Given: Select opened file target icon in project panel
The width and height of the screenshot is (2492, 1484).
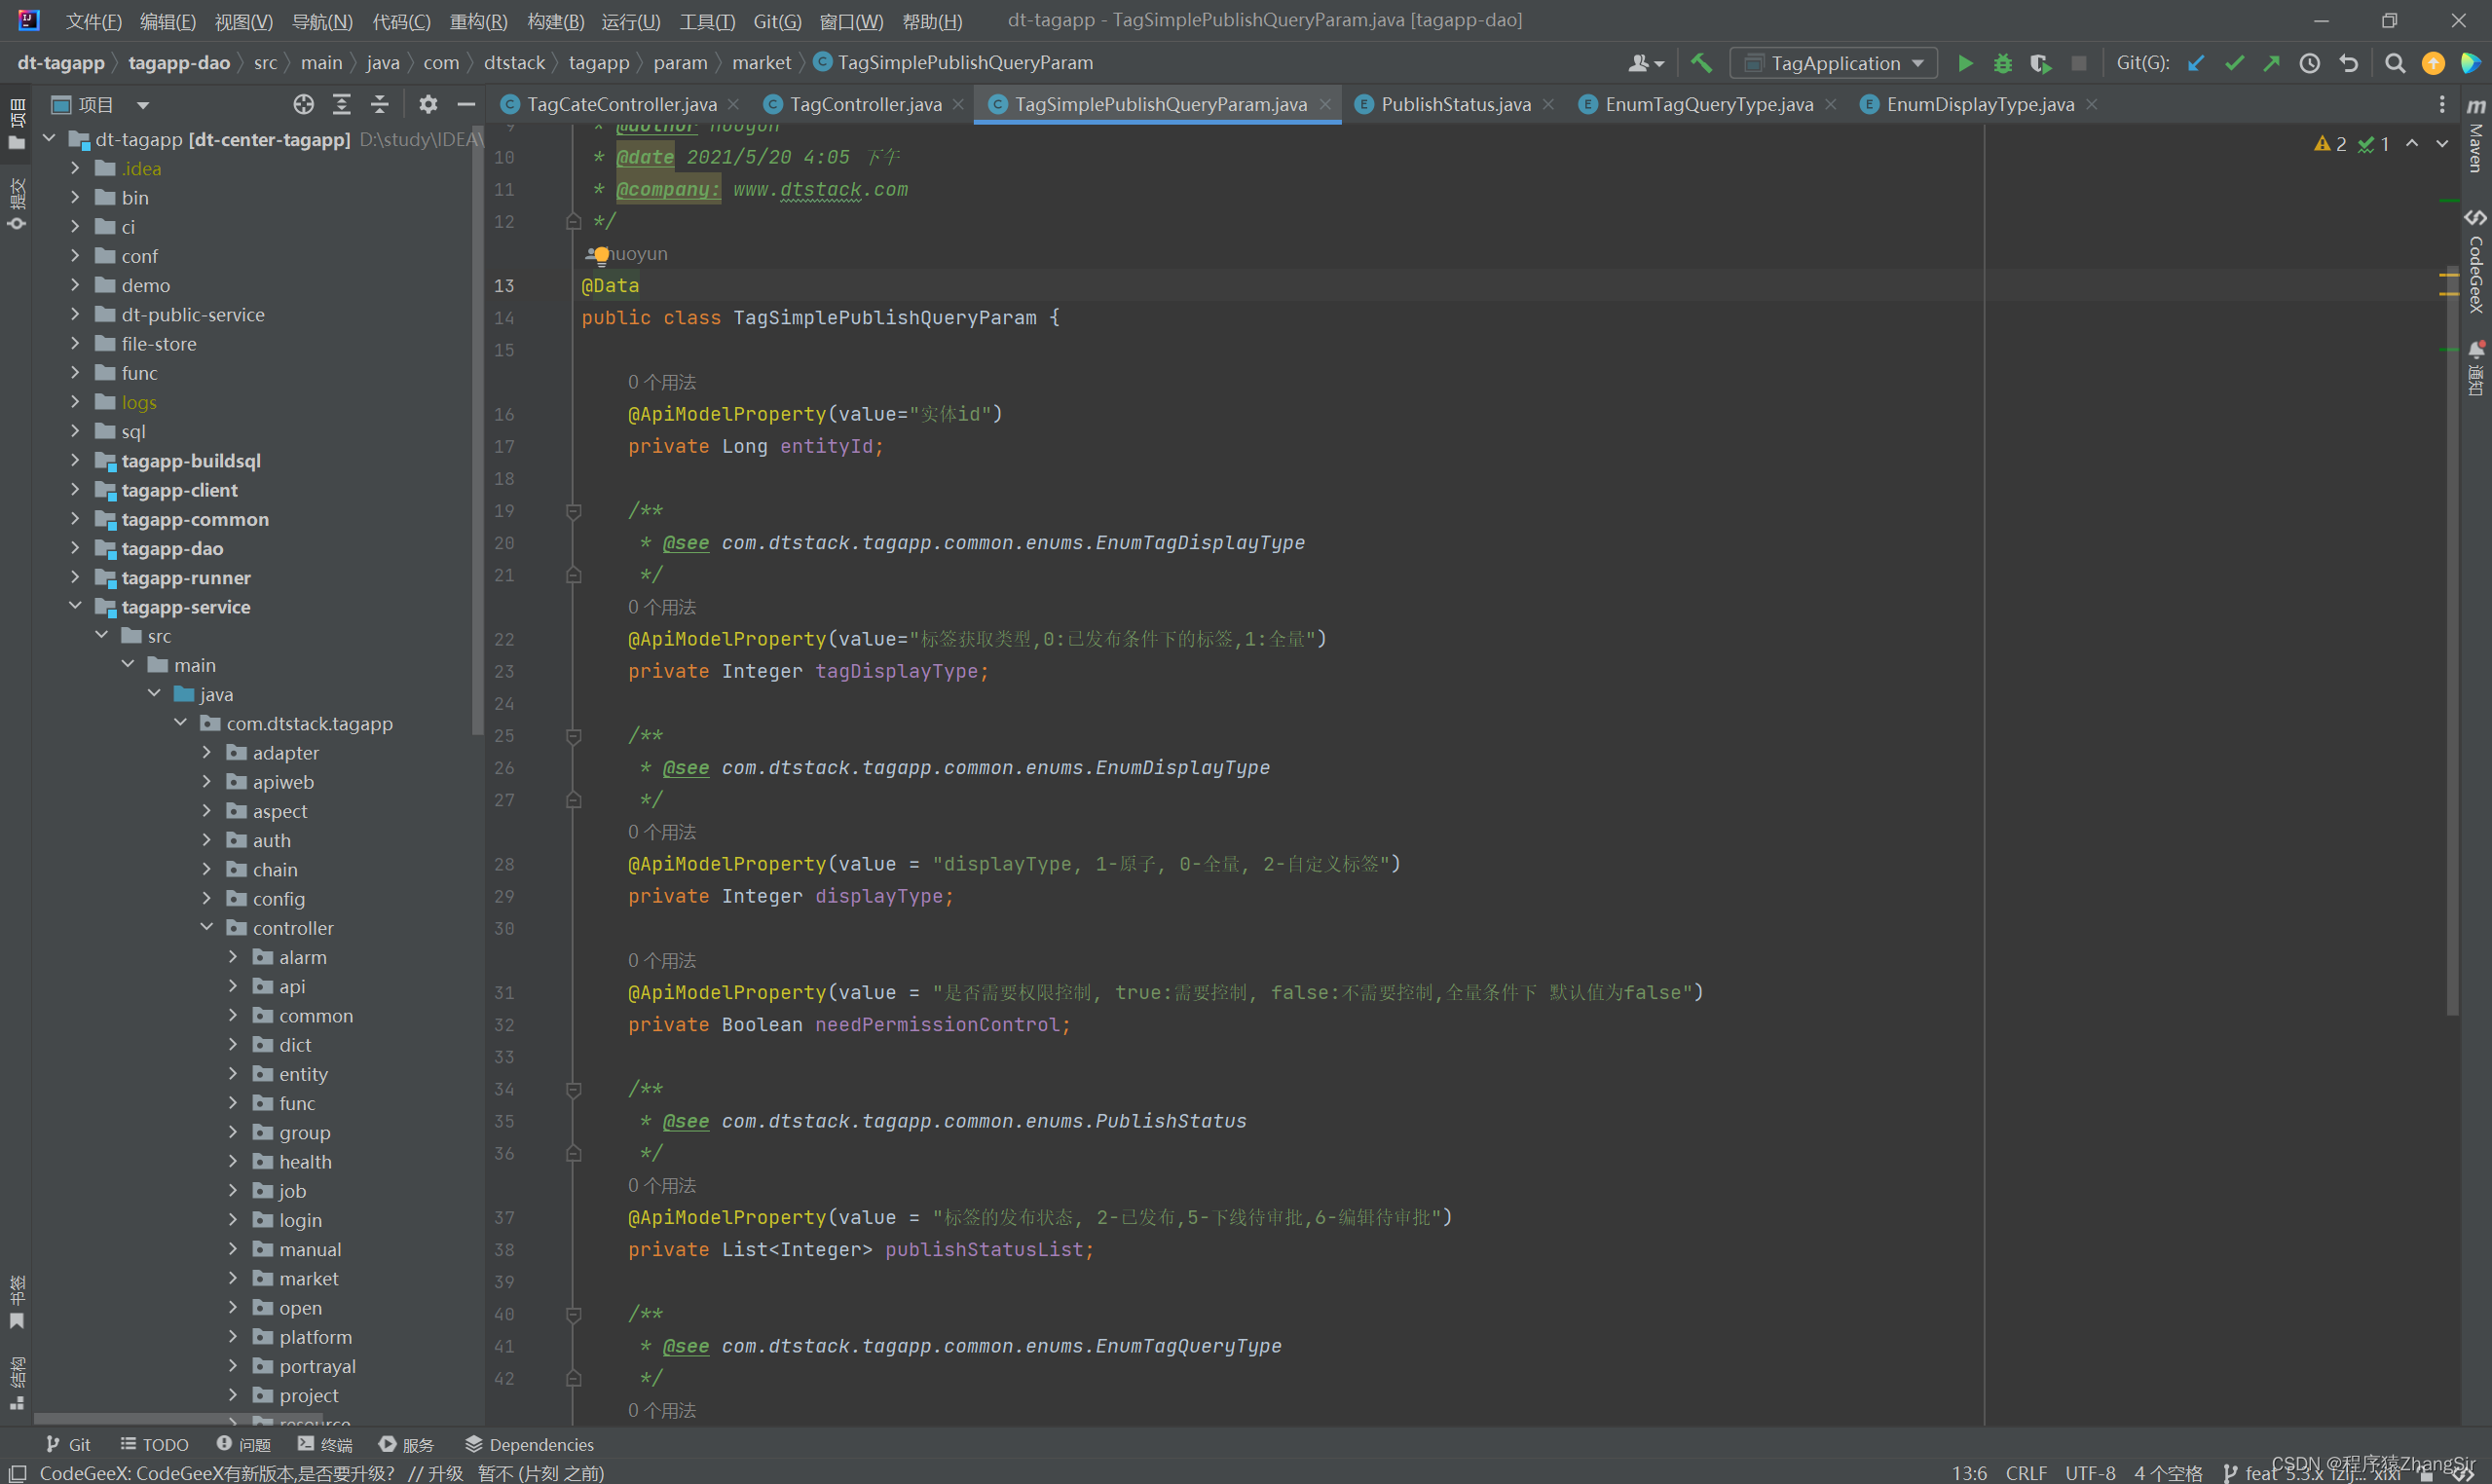Looking at the screenshot, I should tap(303, 104).
